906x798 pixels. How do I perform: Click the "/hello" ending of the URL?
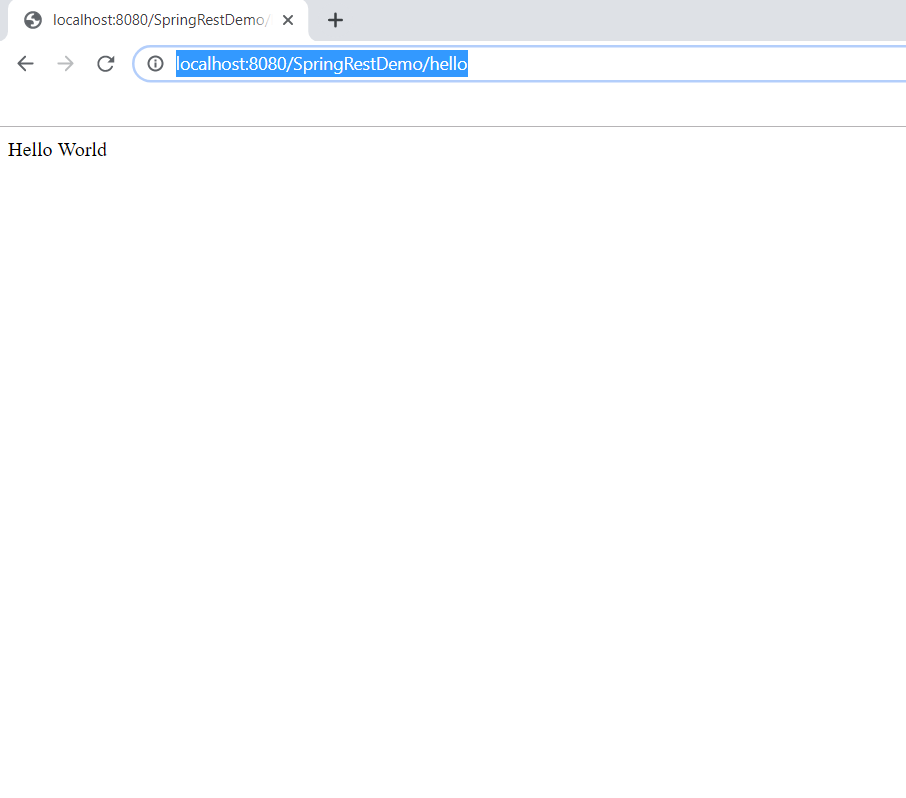[446, 64]
